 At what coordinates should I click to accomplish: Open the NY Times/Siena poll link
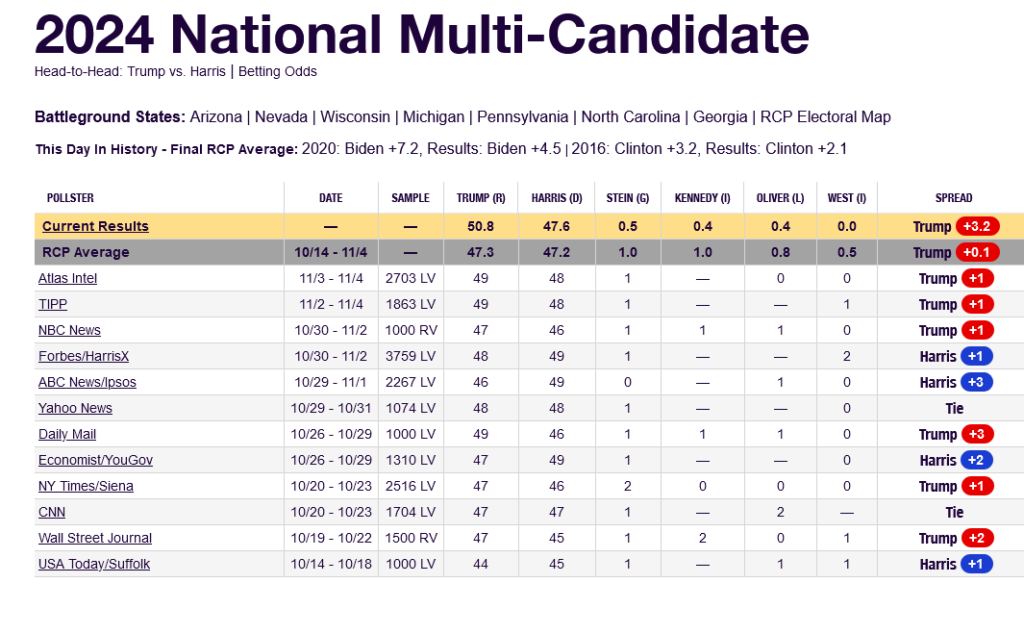coord(86,486)
